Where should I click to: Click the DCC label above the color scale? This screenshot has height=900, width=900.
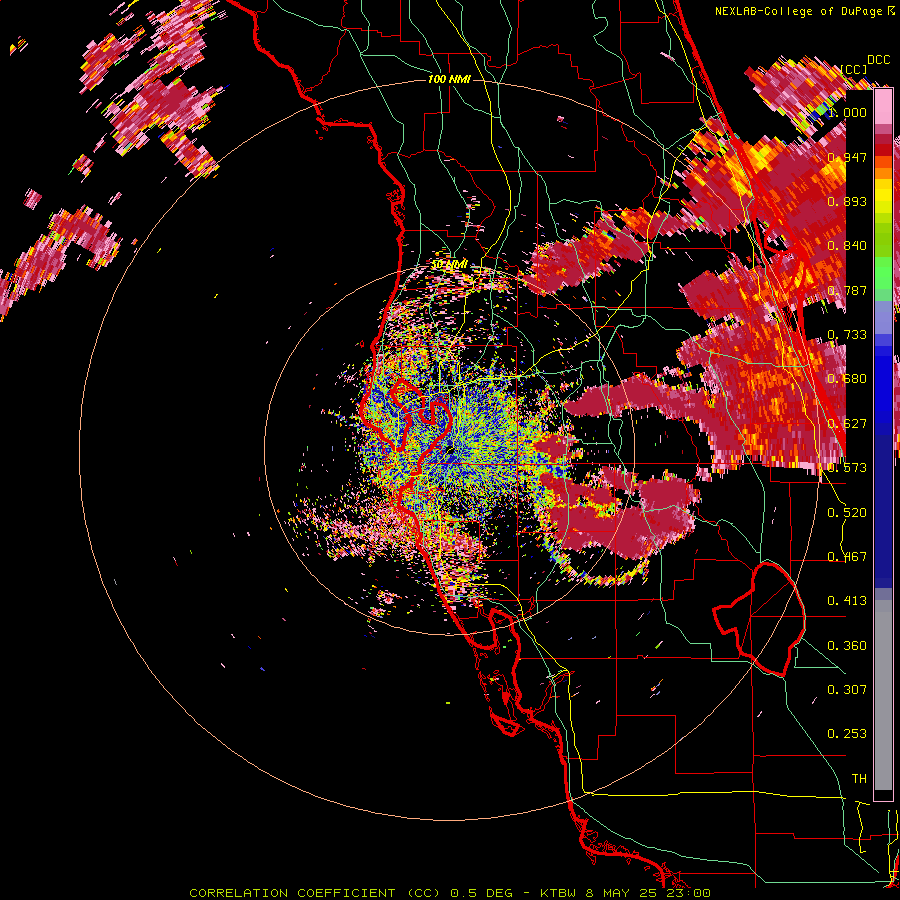878,60
